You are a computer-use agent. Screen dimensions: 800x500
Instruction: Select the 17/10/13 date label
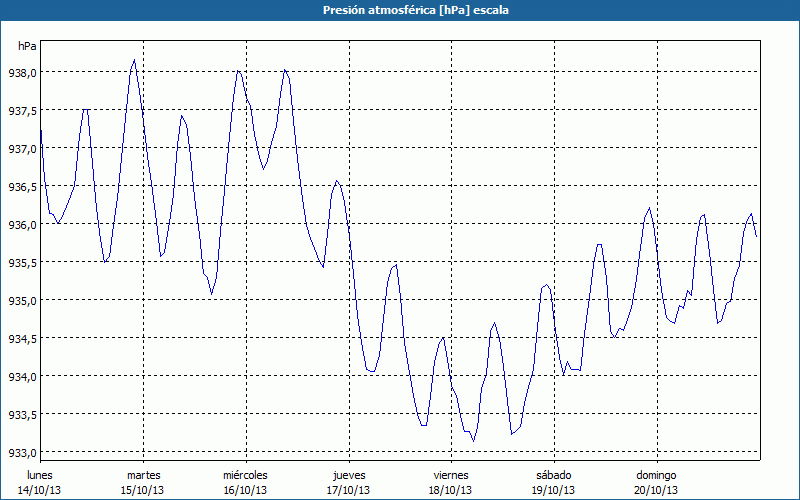pyautogui.click(x=348, y=490)
